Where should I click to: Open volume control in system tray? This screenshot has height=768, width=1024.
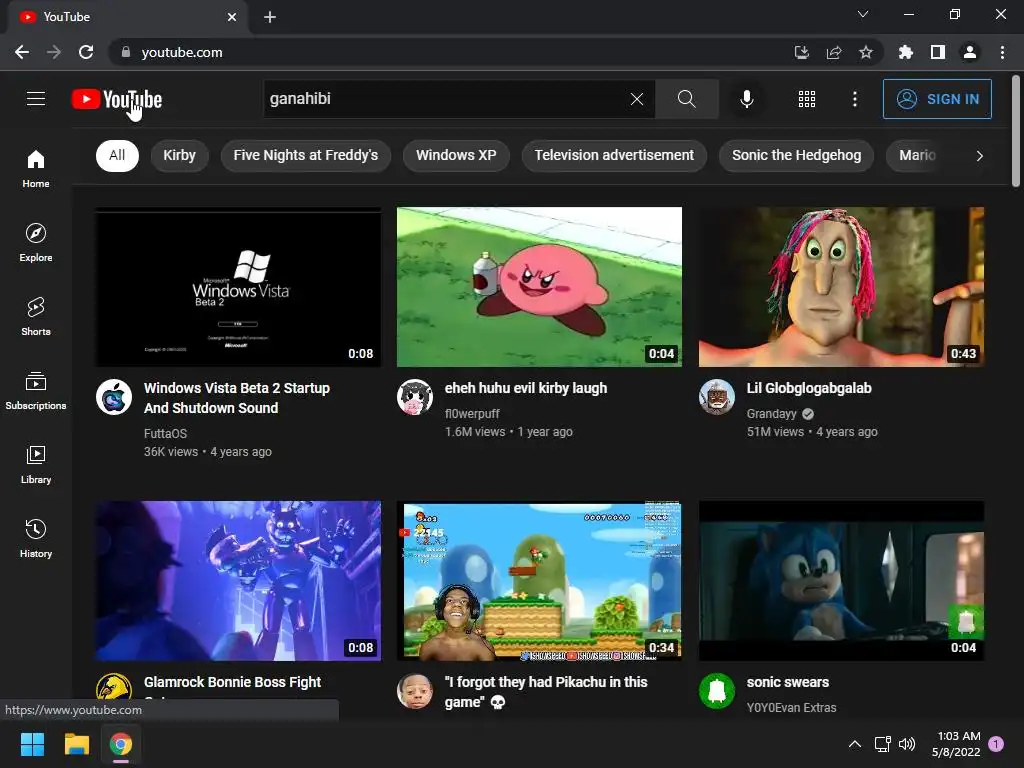pos(907,744)
